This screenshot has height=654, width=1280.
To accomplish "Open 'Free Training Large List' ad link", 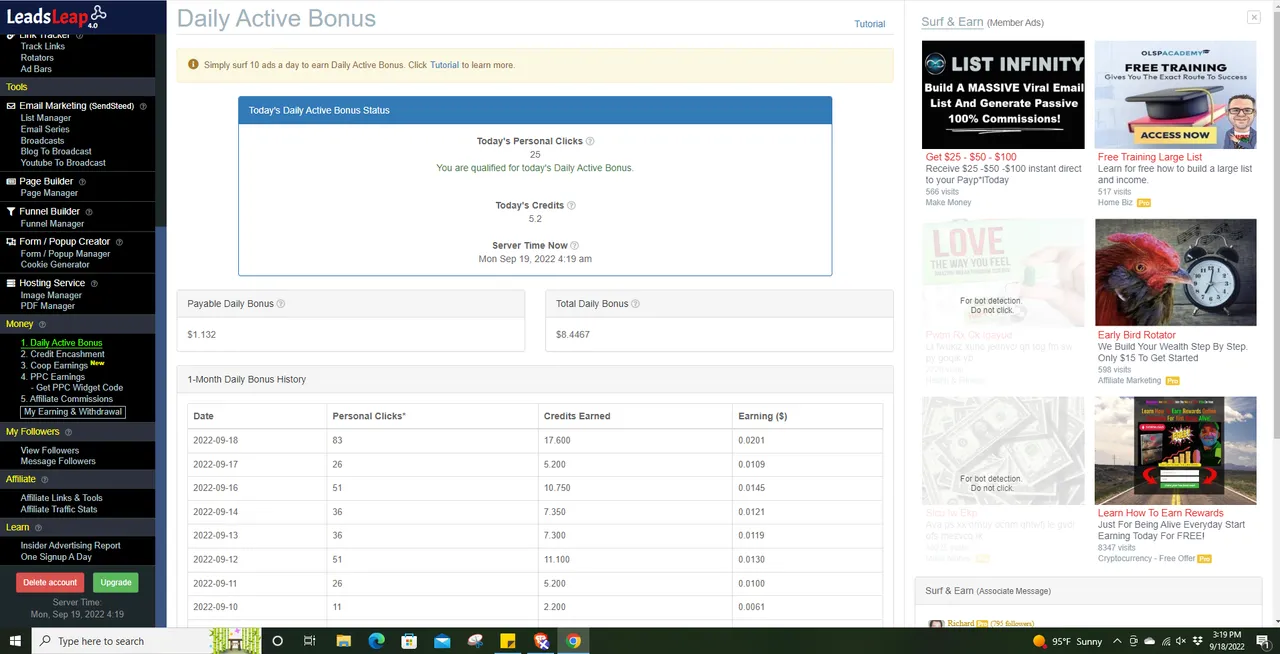I will tap(1150, 157).
